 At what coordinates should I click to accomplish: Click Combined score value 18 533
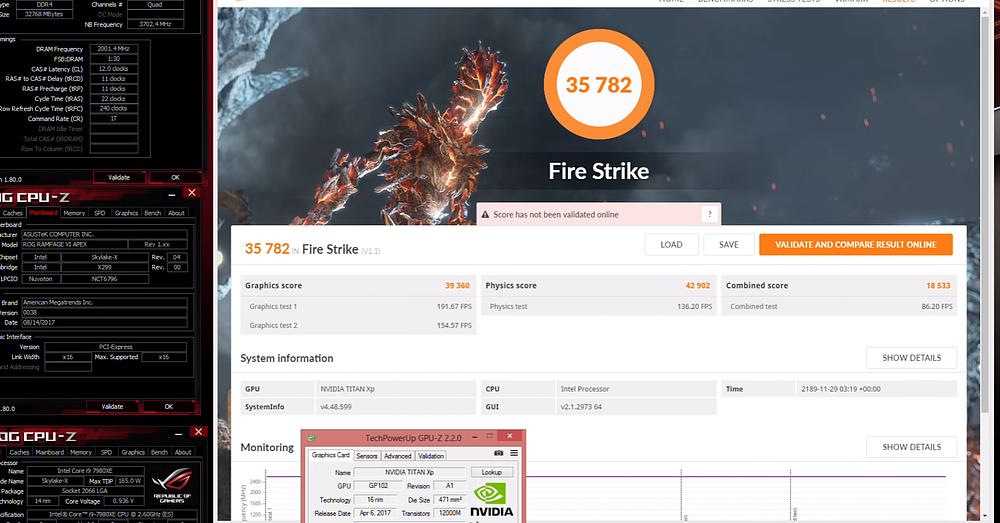(938, 286)
